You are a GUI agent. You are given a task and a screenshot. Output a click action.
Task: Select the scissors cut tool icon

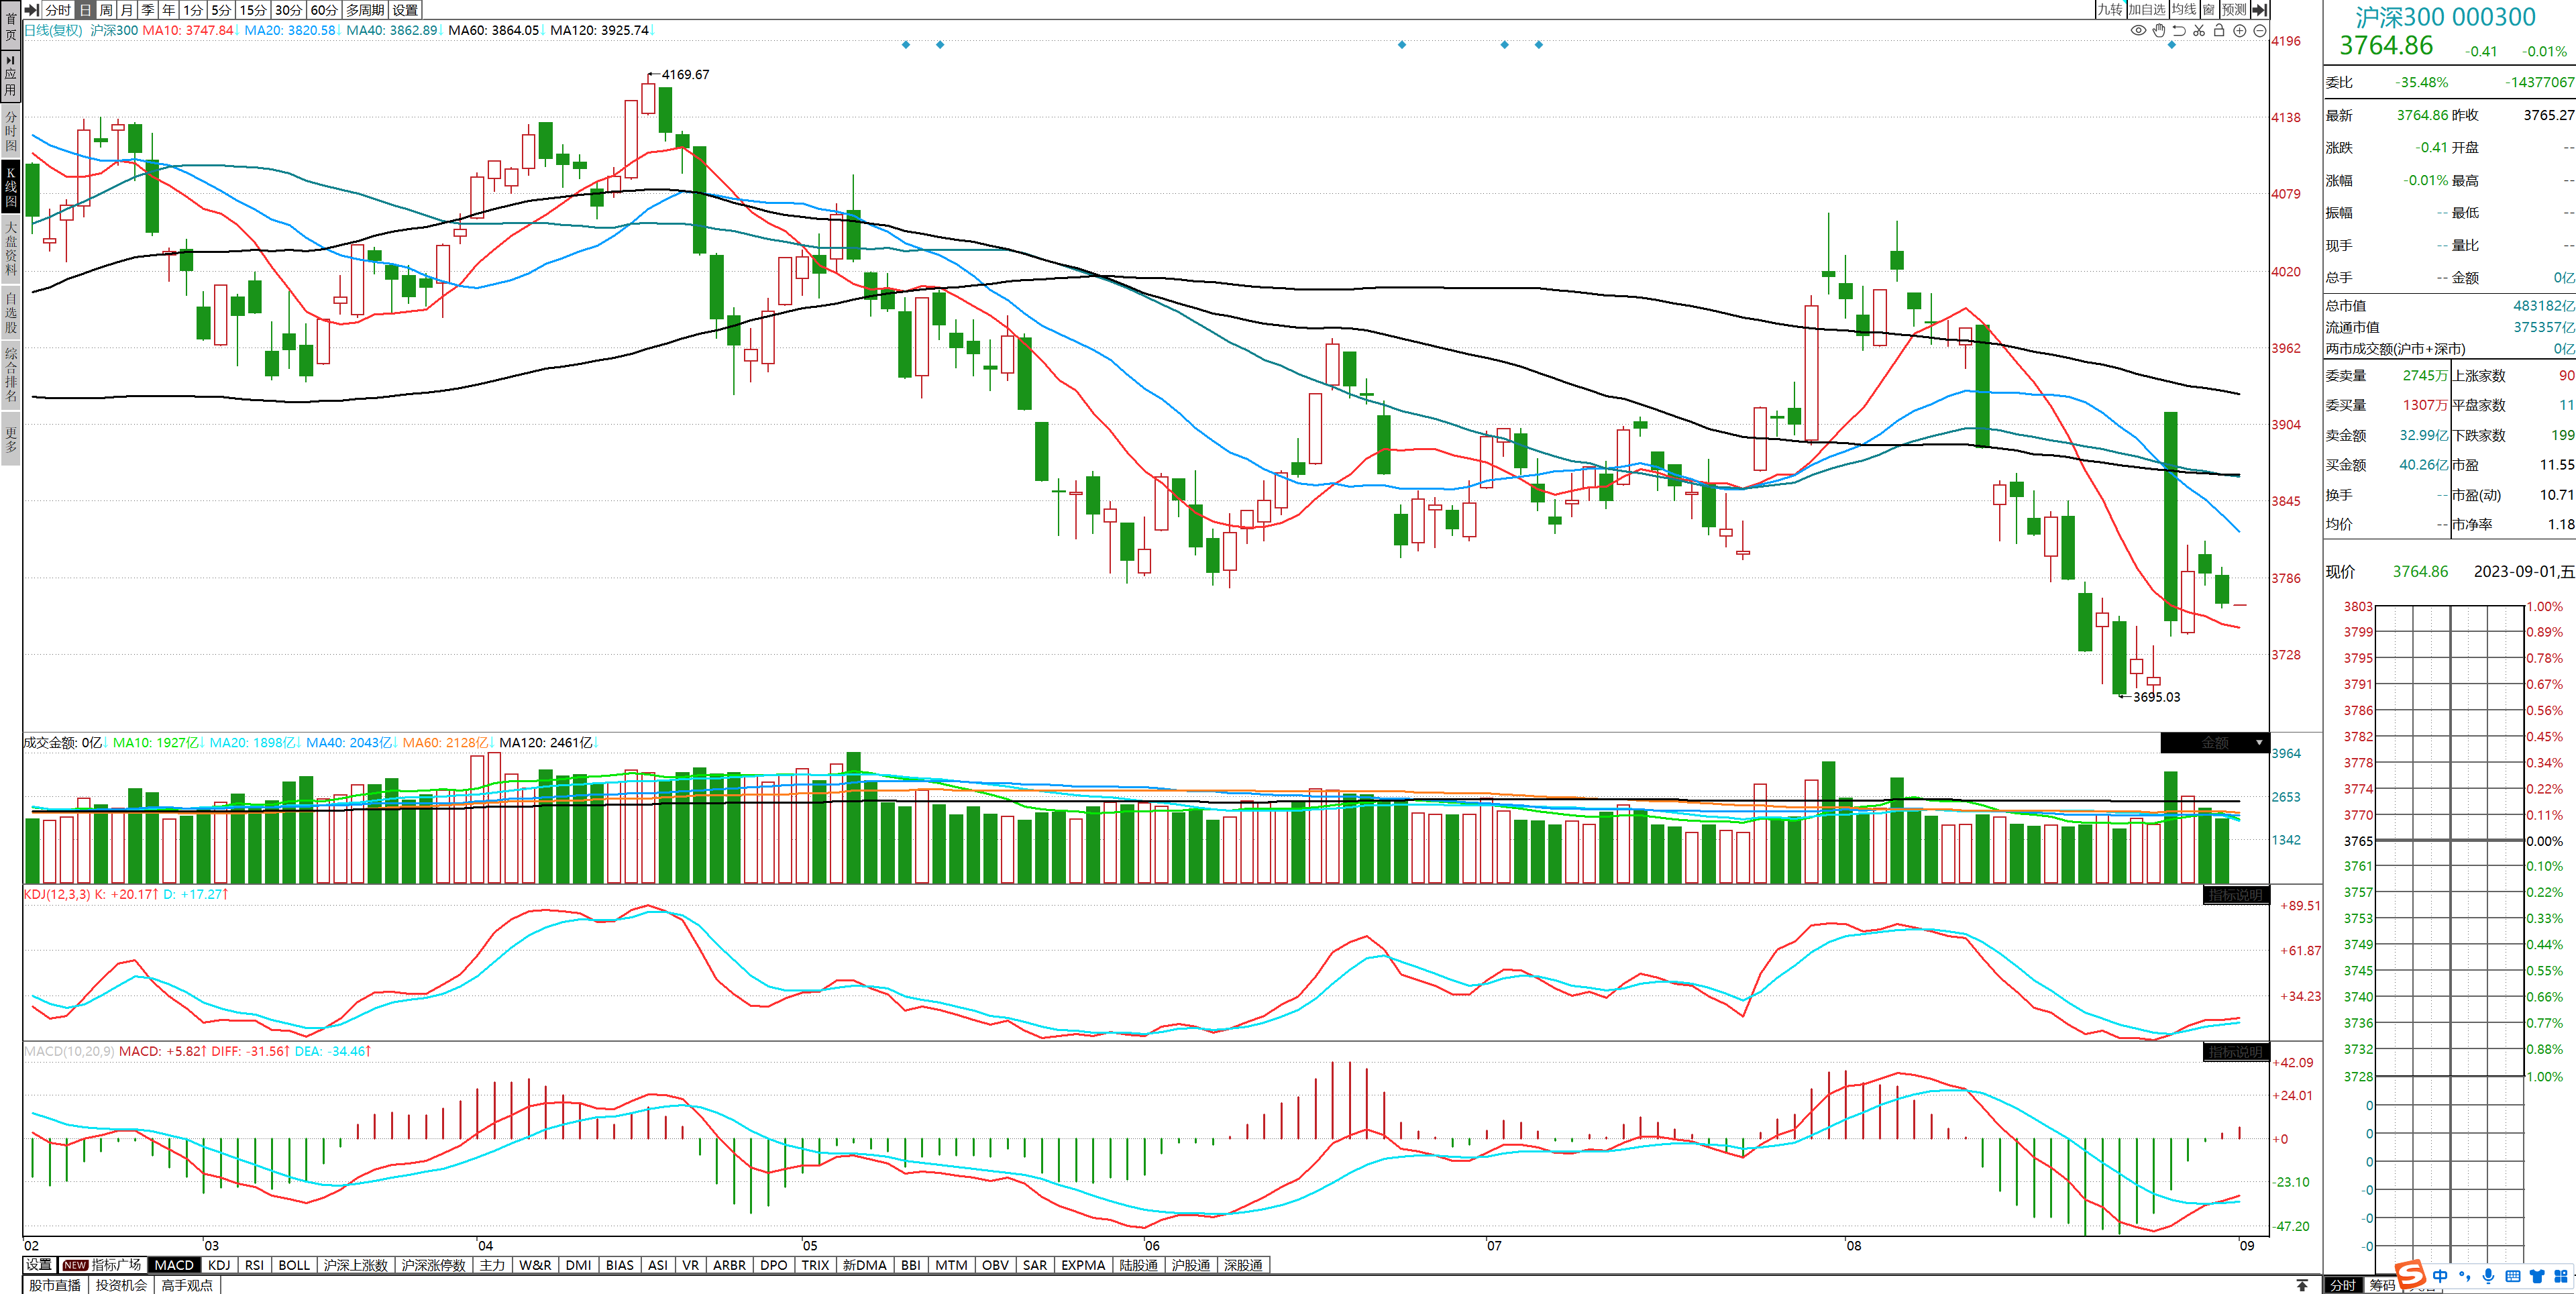[x=2199, y=31]
